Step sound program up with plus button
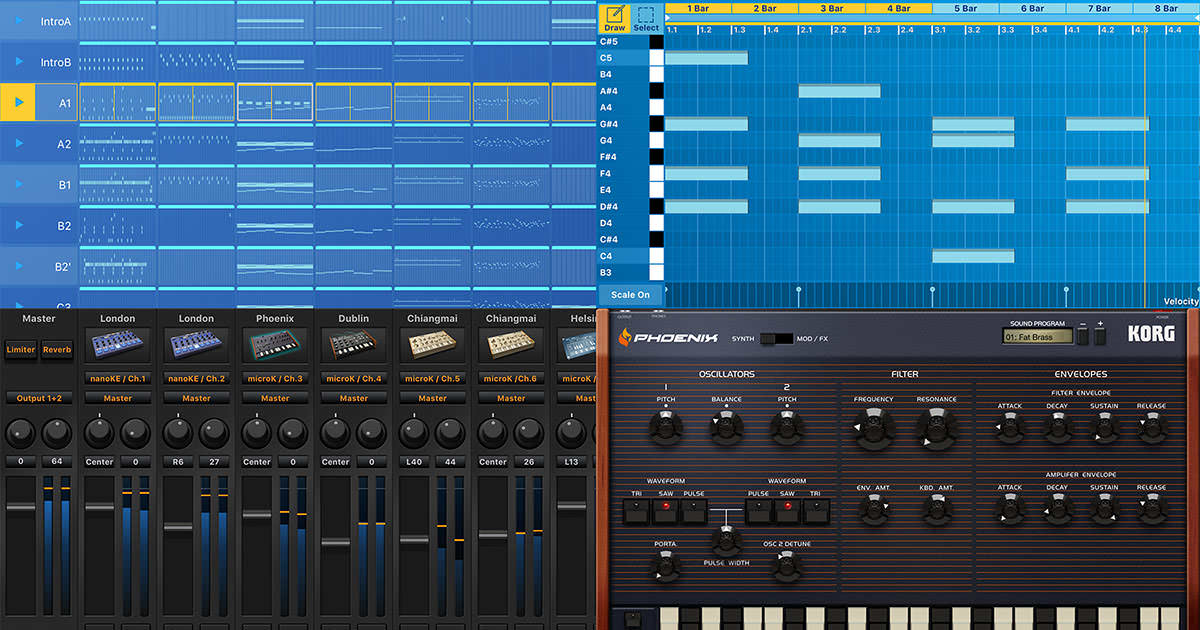1200x630 pixels. click(1100, 337)
